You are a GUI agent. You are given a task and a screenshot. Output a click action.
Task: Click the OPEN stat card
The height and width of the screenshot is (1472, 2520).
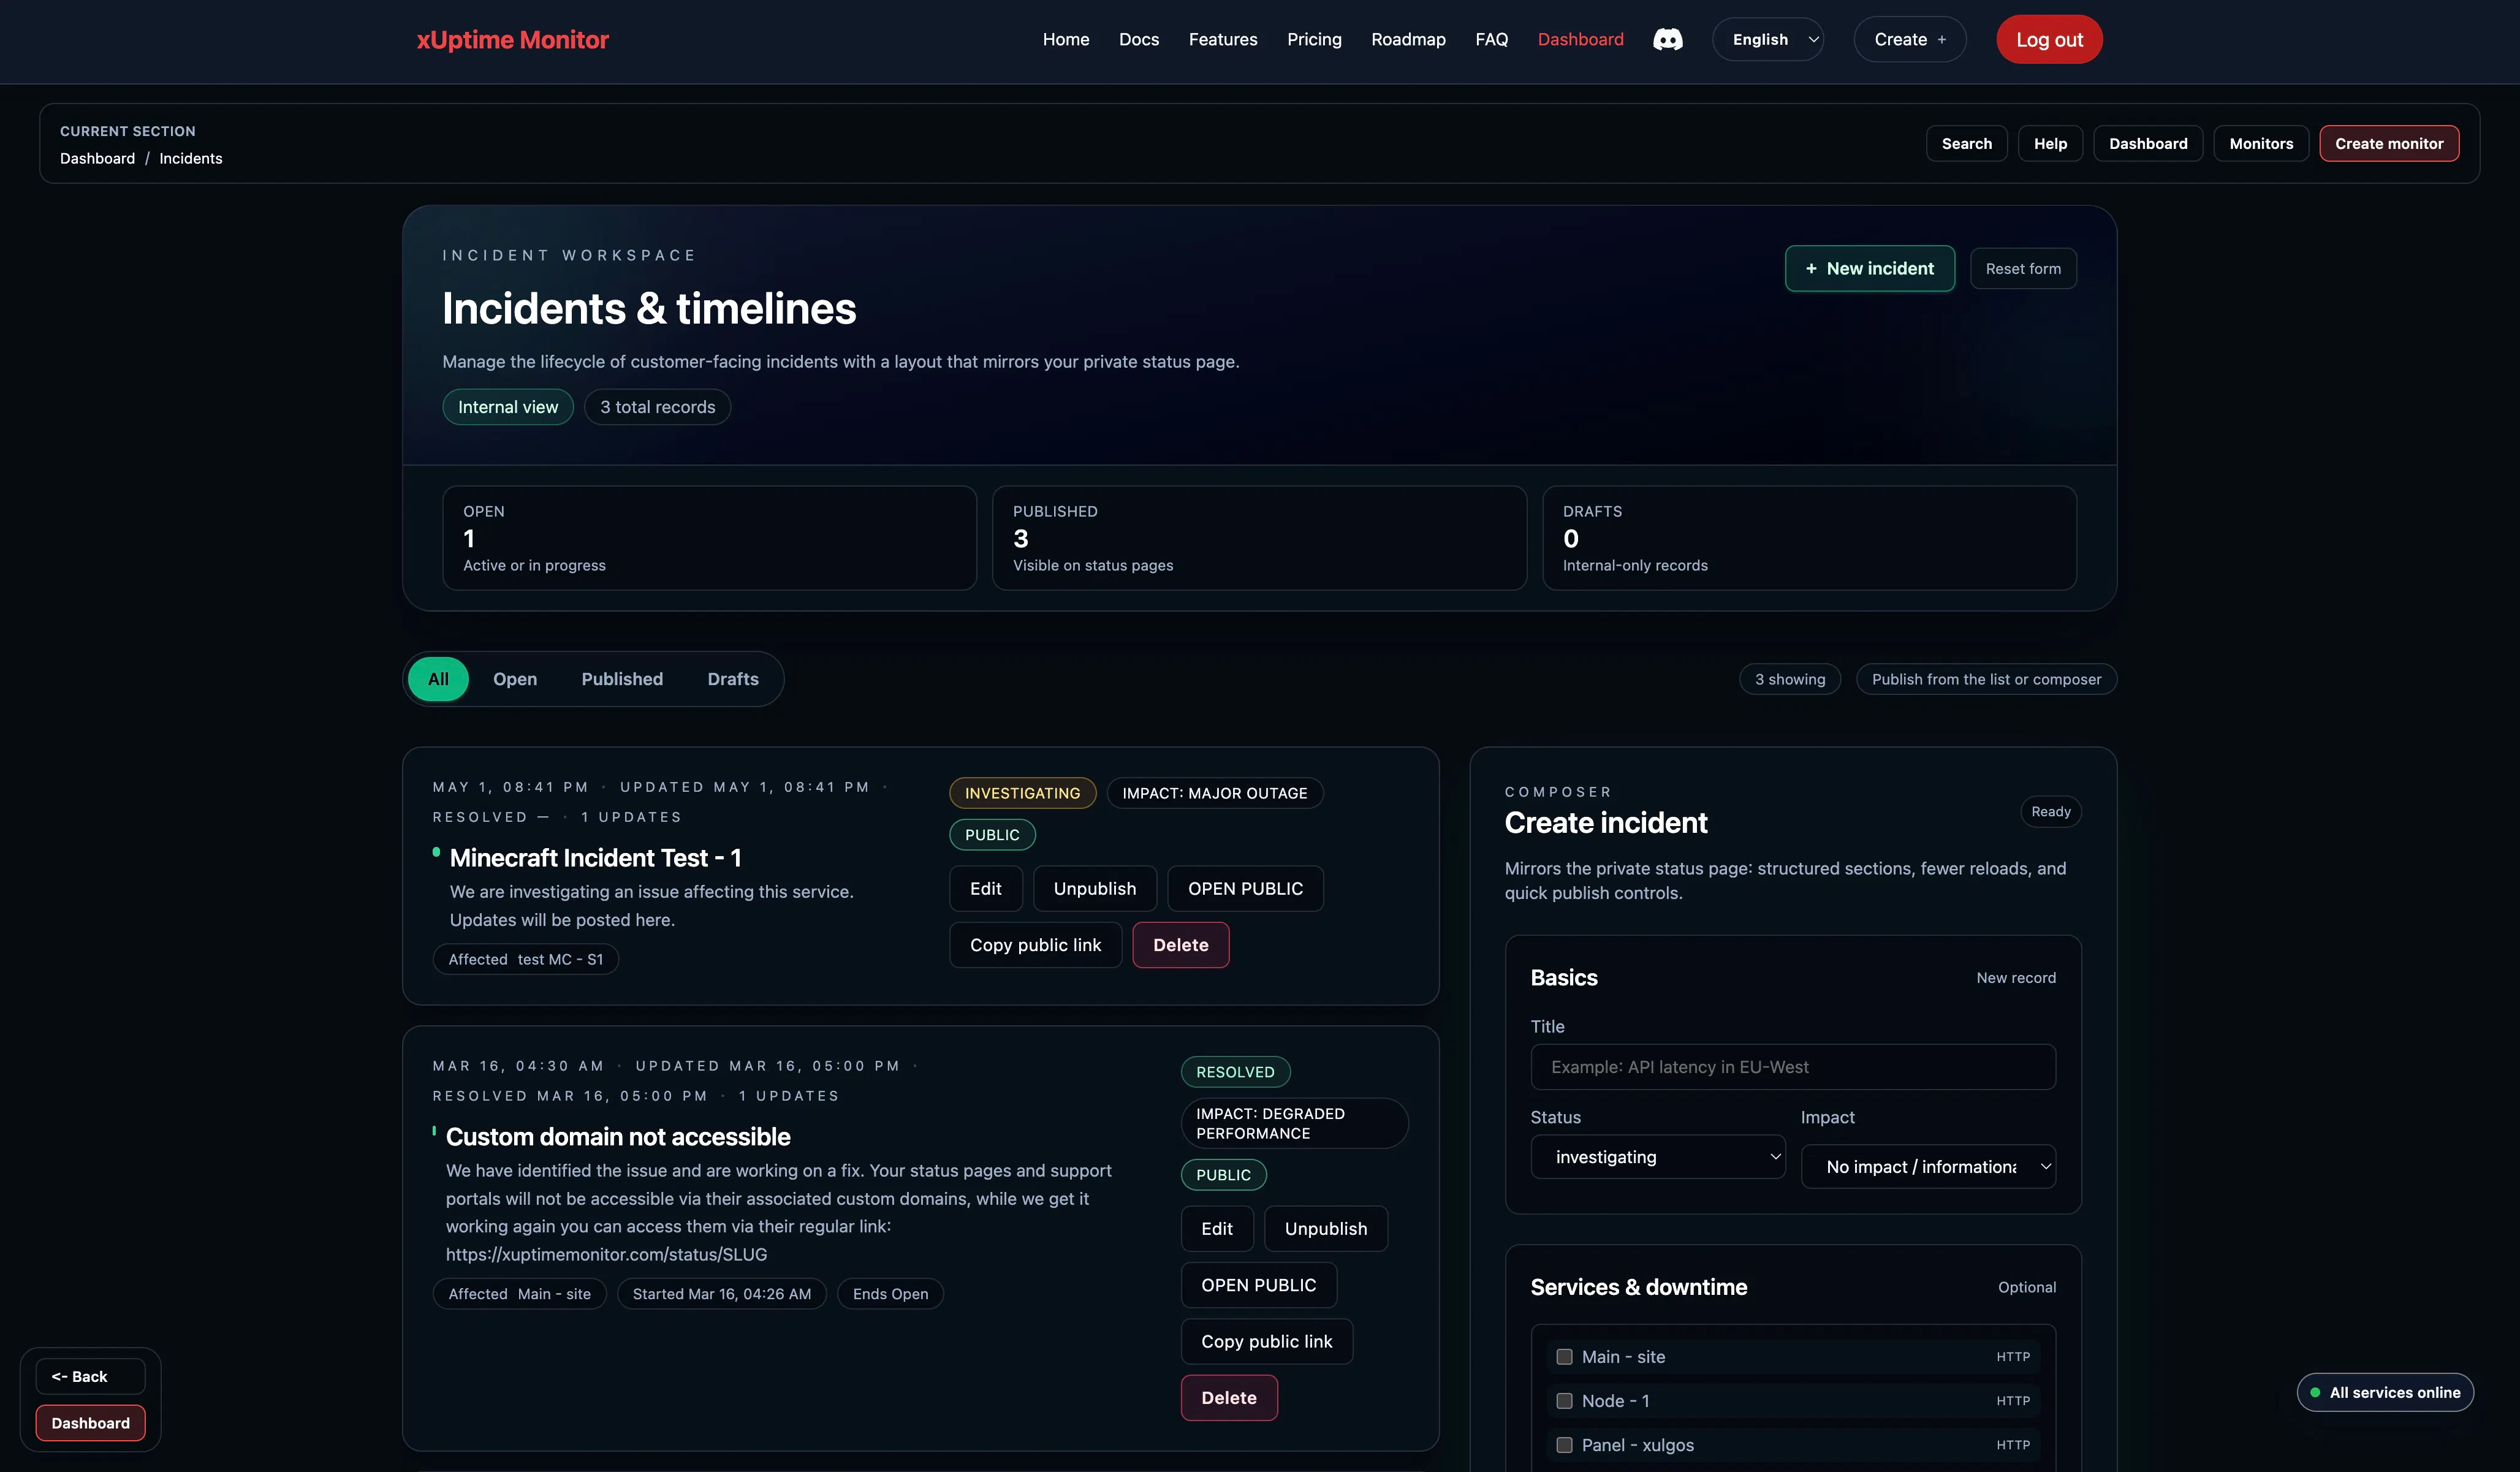(709, 538)
